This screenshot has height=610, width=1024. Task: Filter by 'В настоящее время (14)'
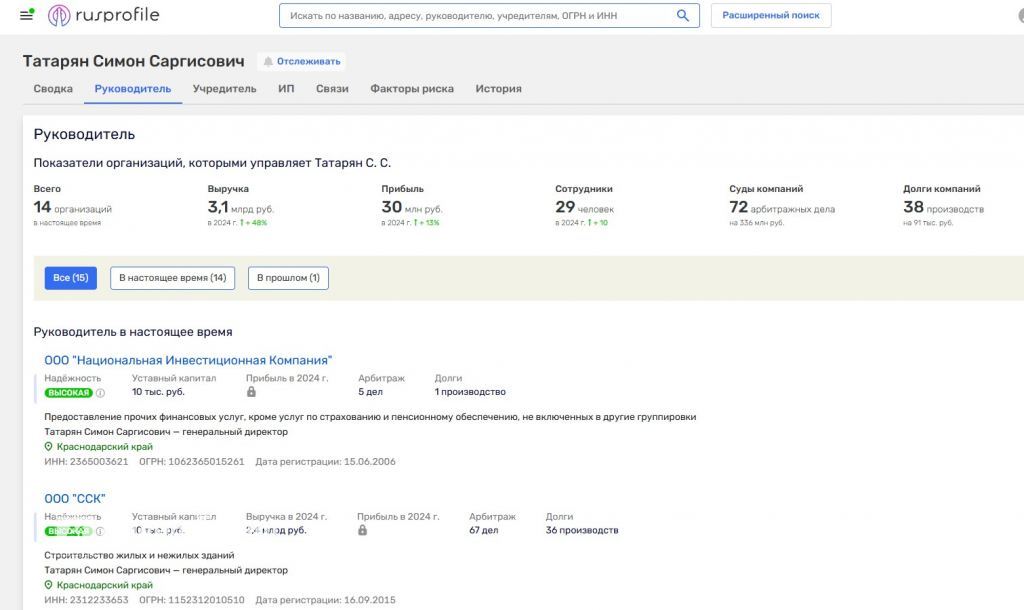(172, 278)
